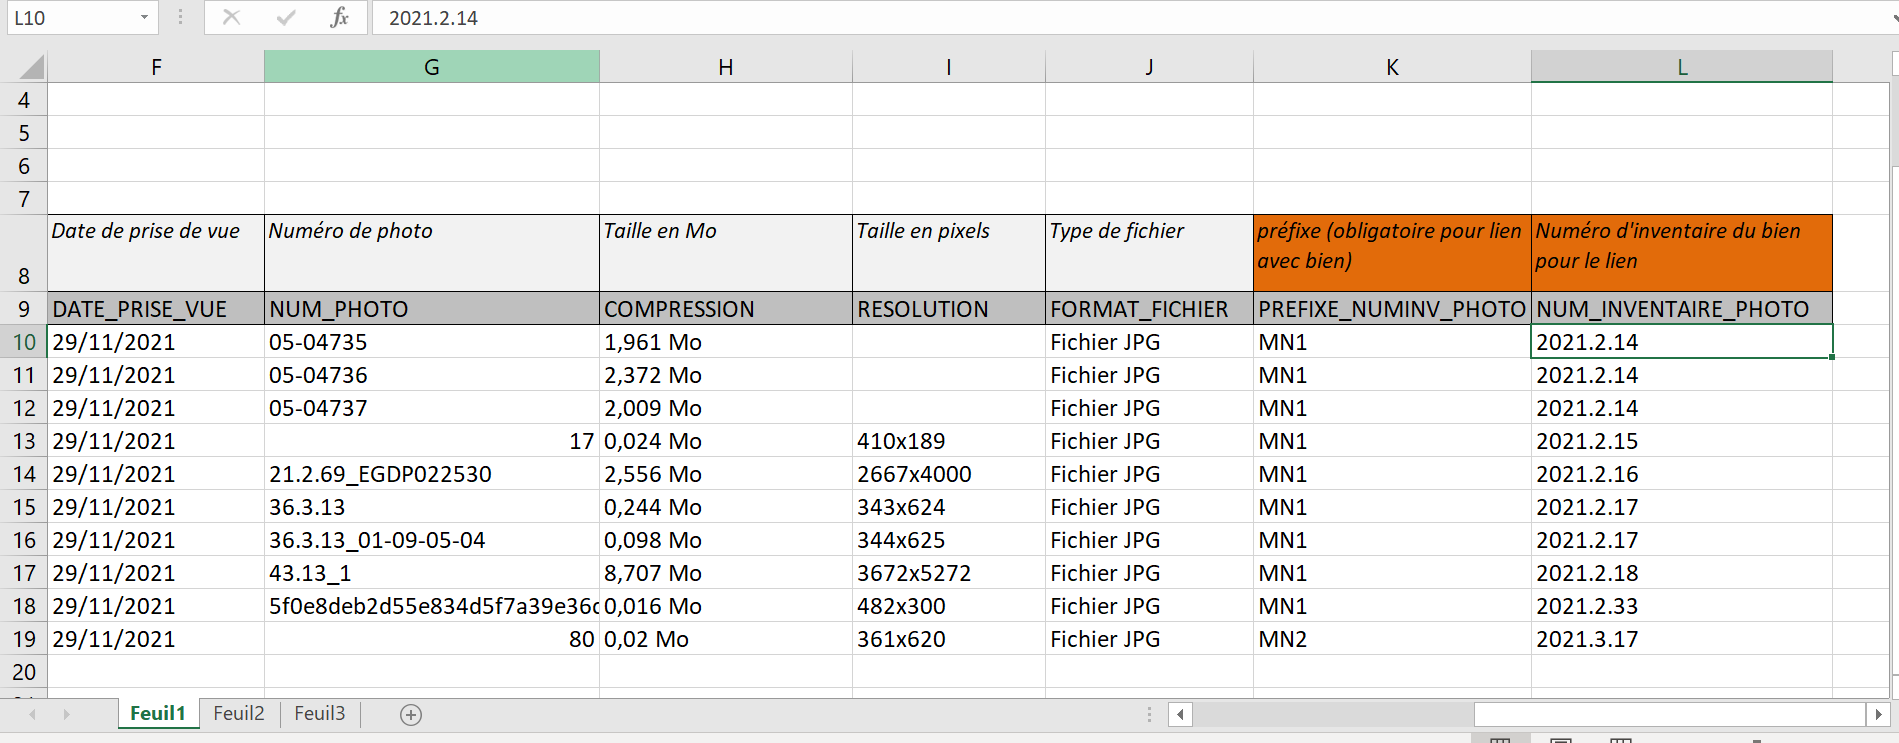1899x743 pixels.
Task: Click the 2021.2.15 inventory cell
Action: point(1682,441)
